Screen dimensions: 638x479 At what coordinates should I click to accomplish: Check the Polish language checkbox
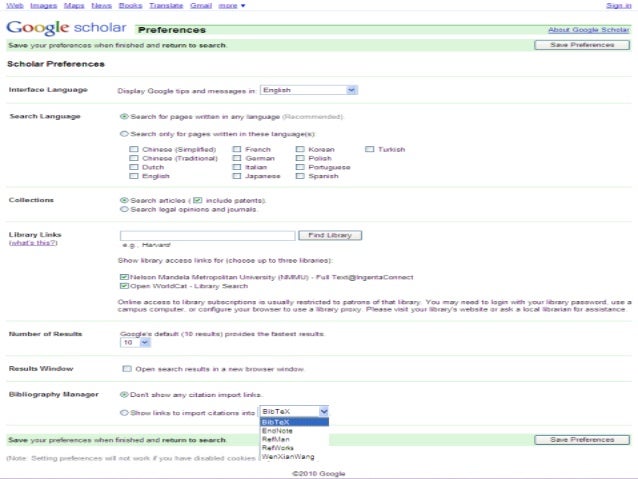[x=300, y=158]
